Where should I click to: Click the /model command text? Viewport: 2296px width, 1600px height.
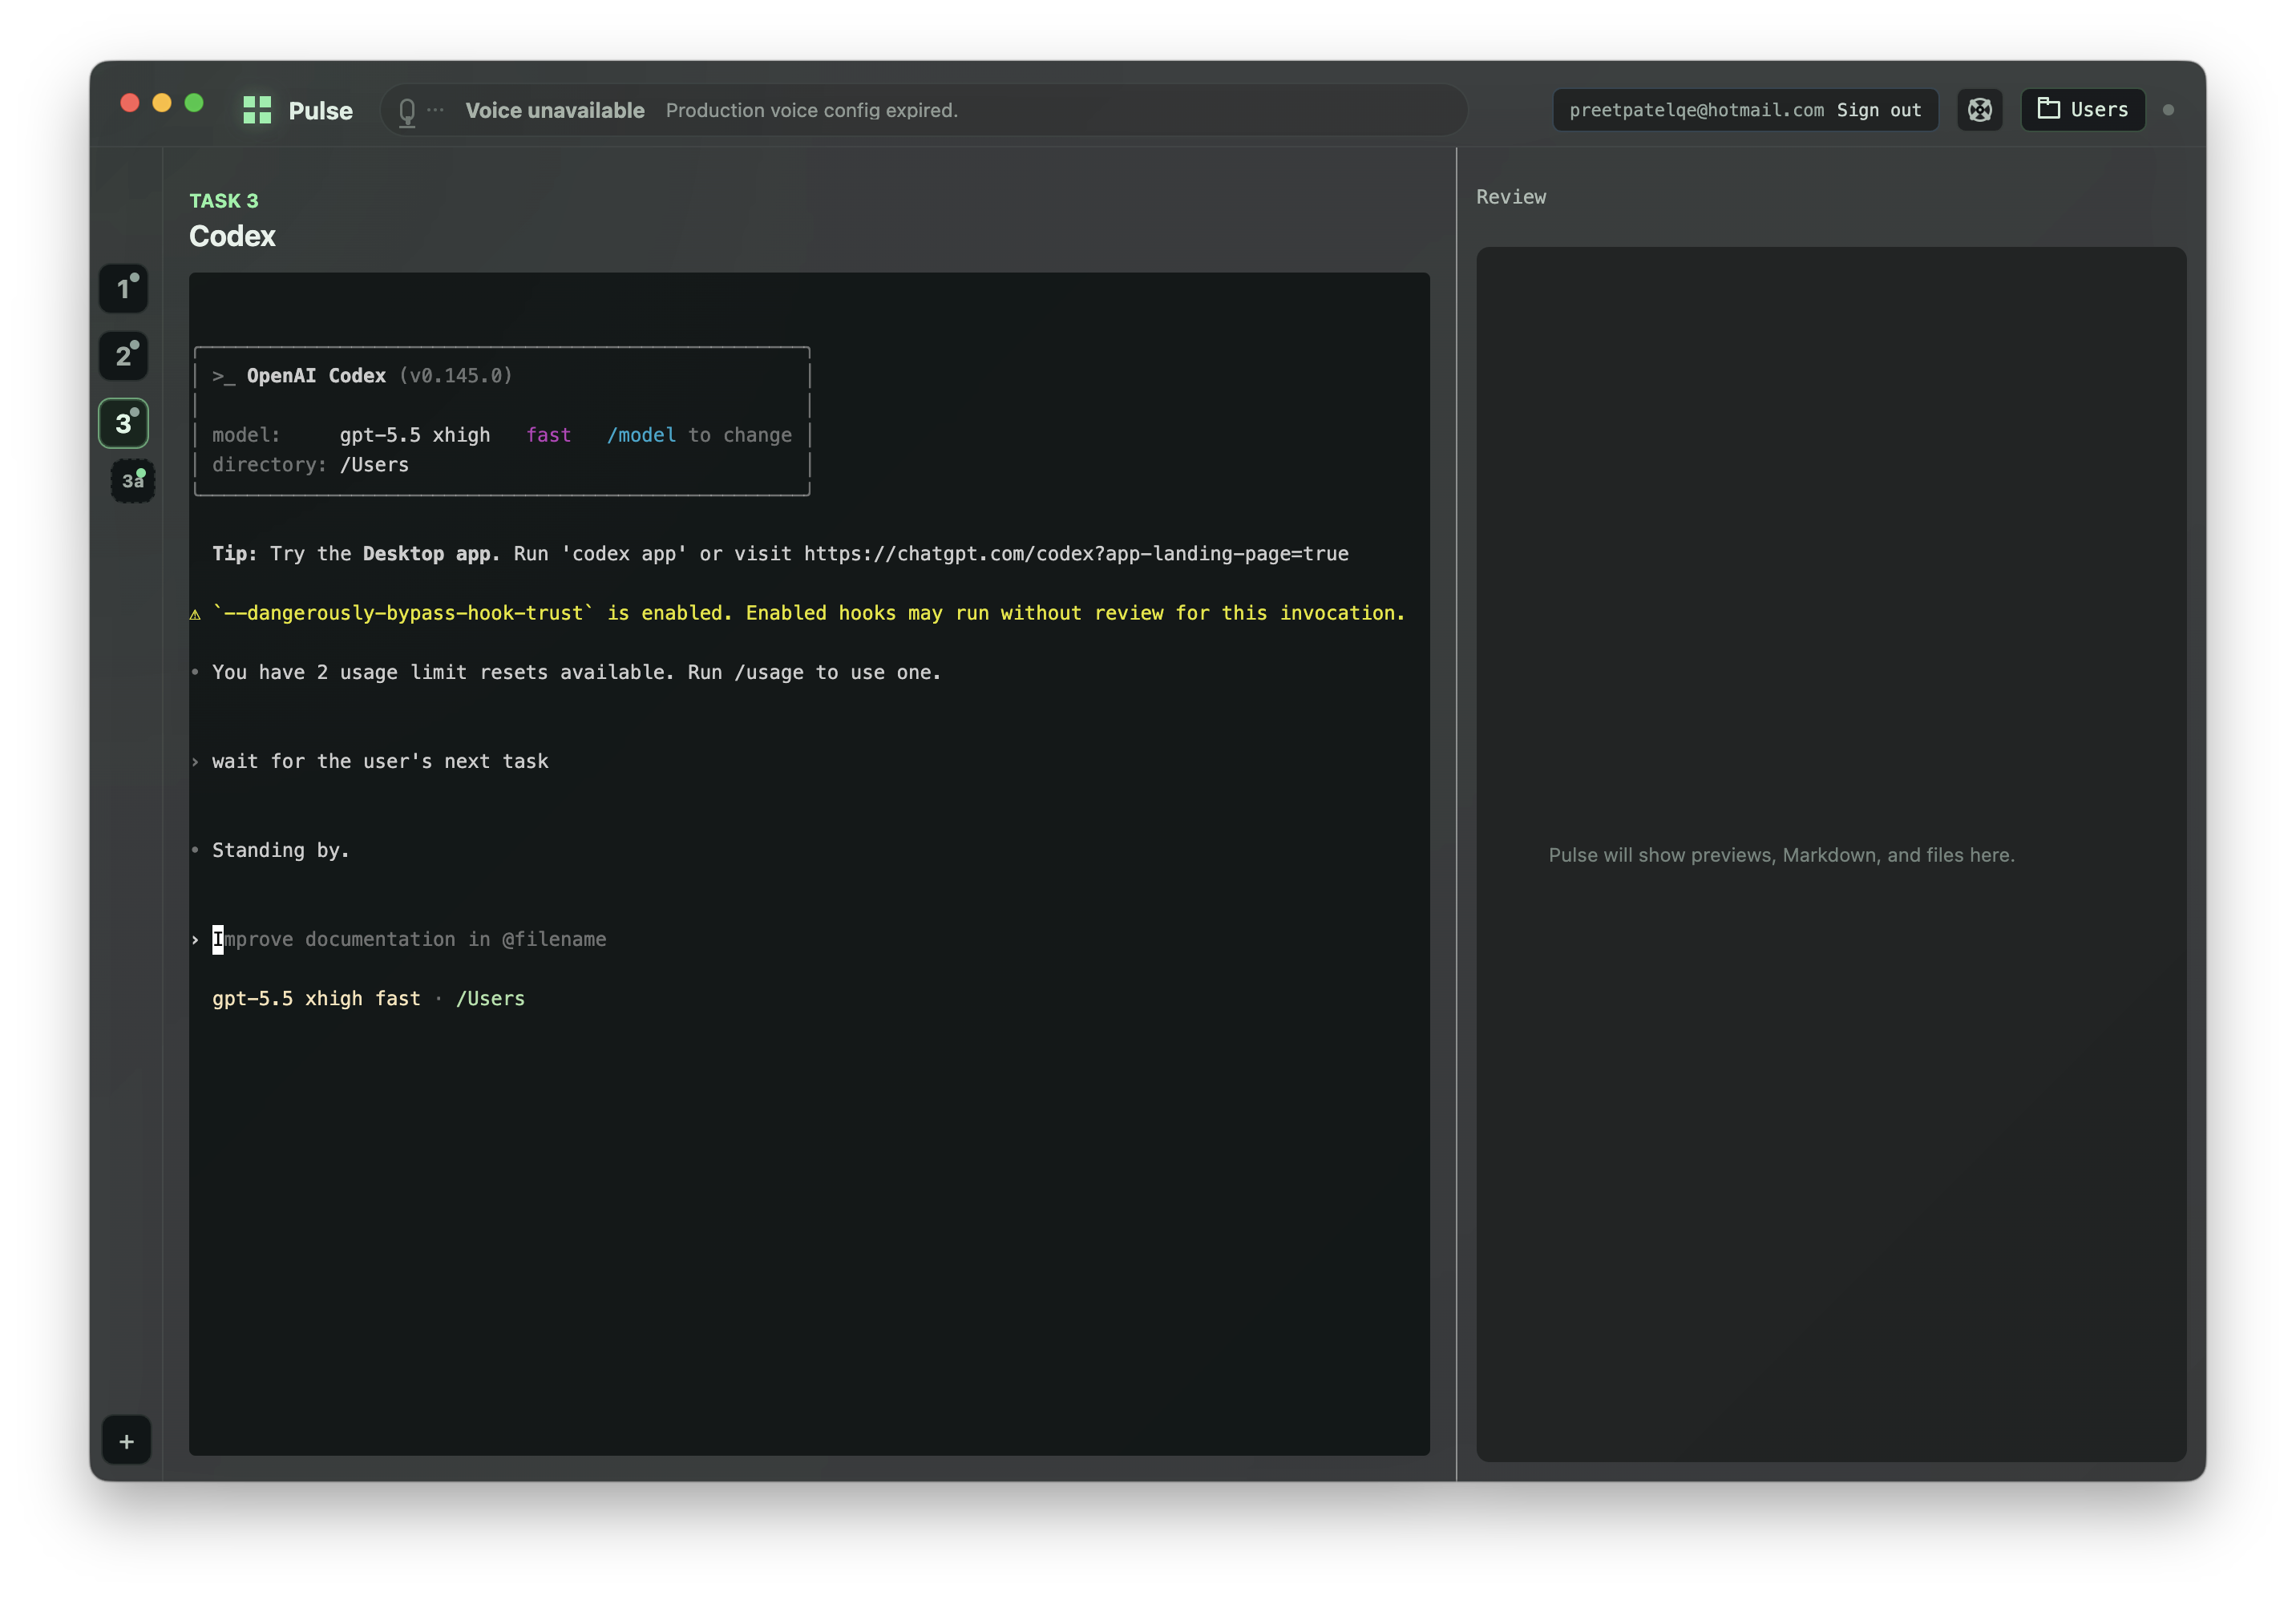[642, 435]
